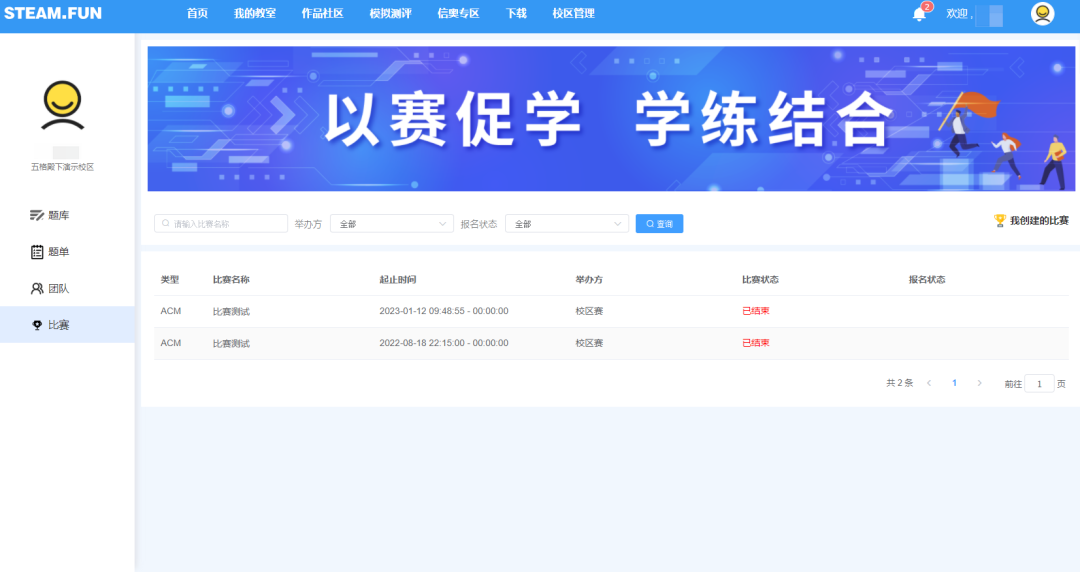Click the 比赛 trophy icon in sidebar
Viewport: 1080px width, 572px height.
pyautogui.click(x=37, y=325)
